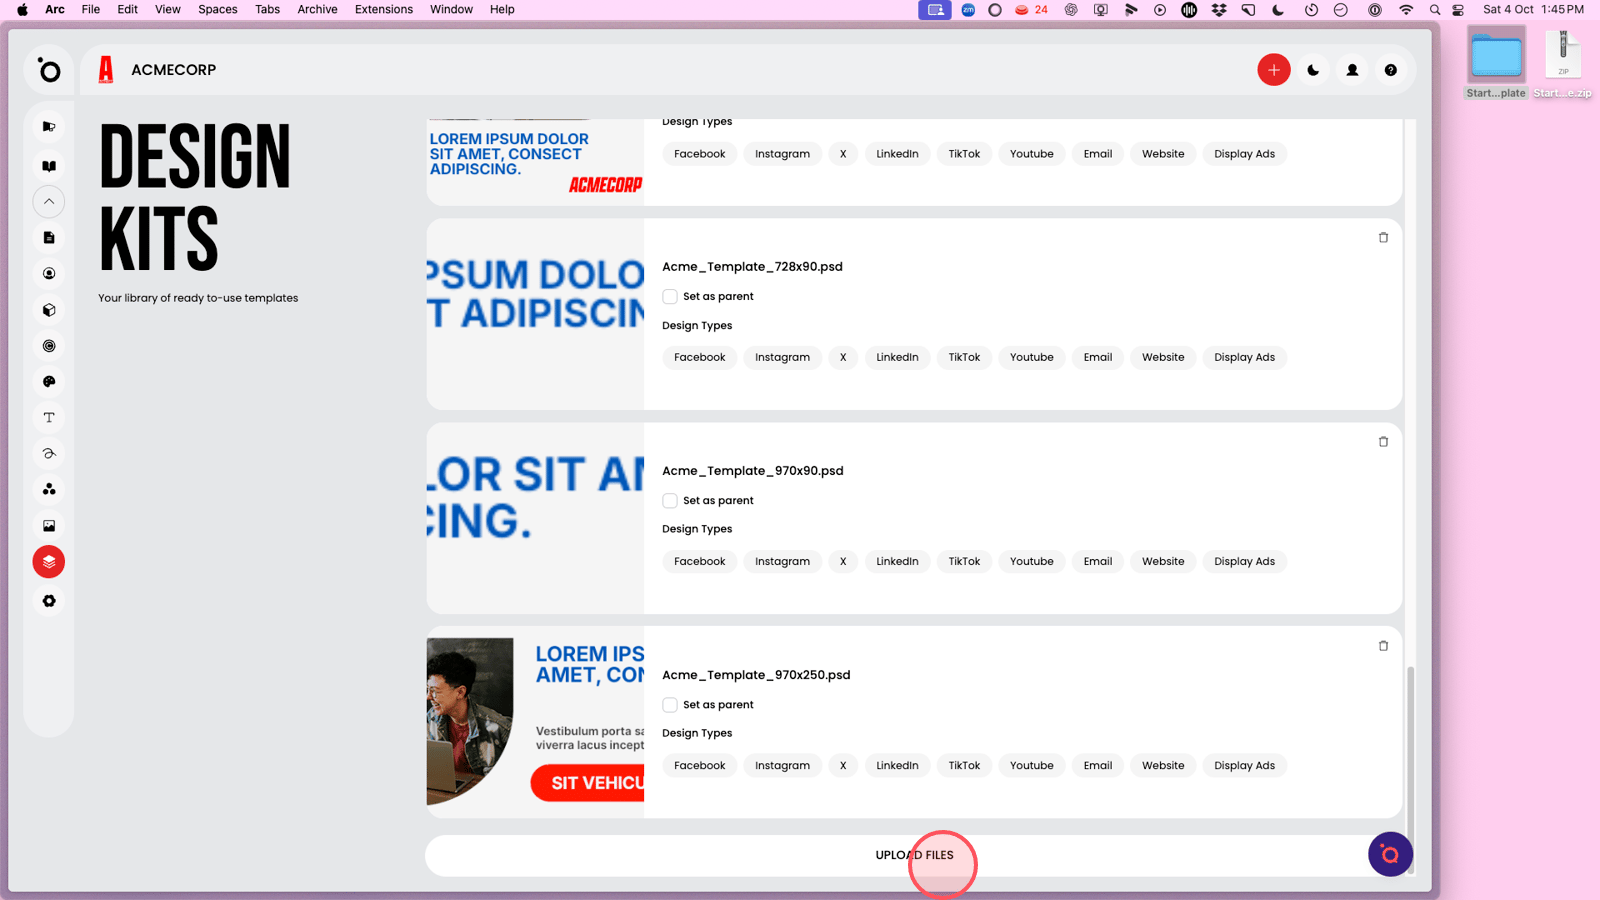
Task: Open the scribble signature icon in the sidebar
Action: (49, 454)
